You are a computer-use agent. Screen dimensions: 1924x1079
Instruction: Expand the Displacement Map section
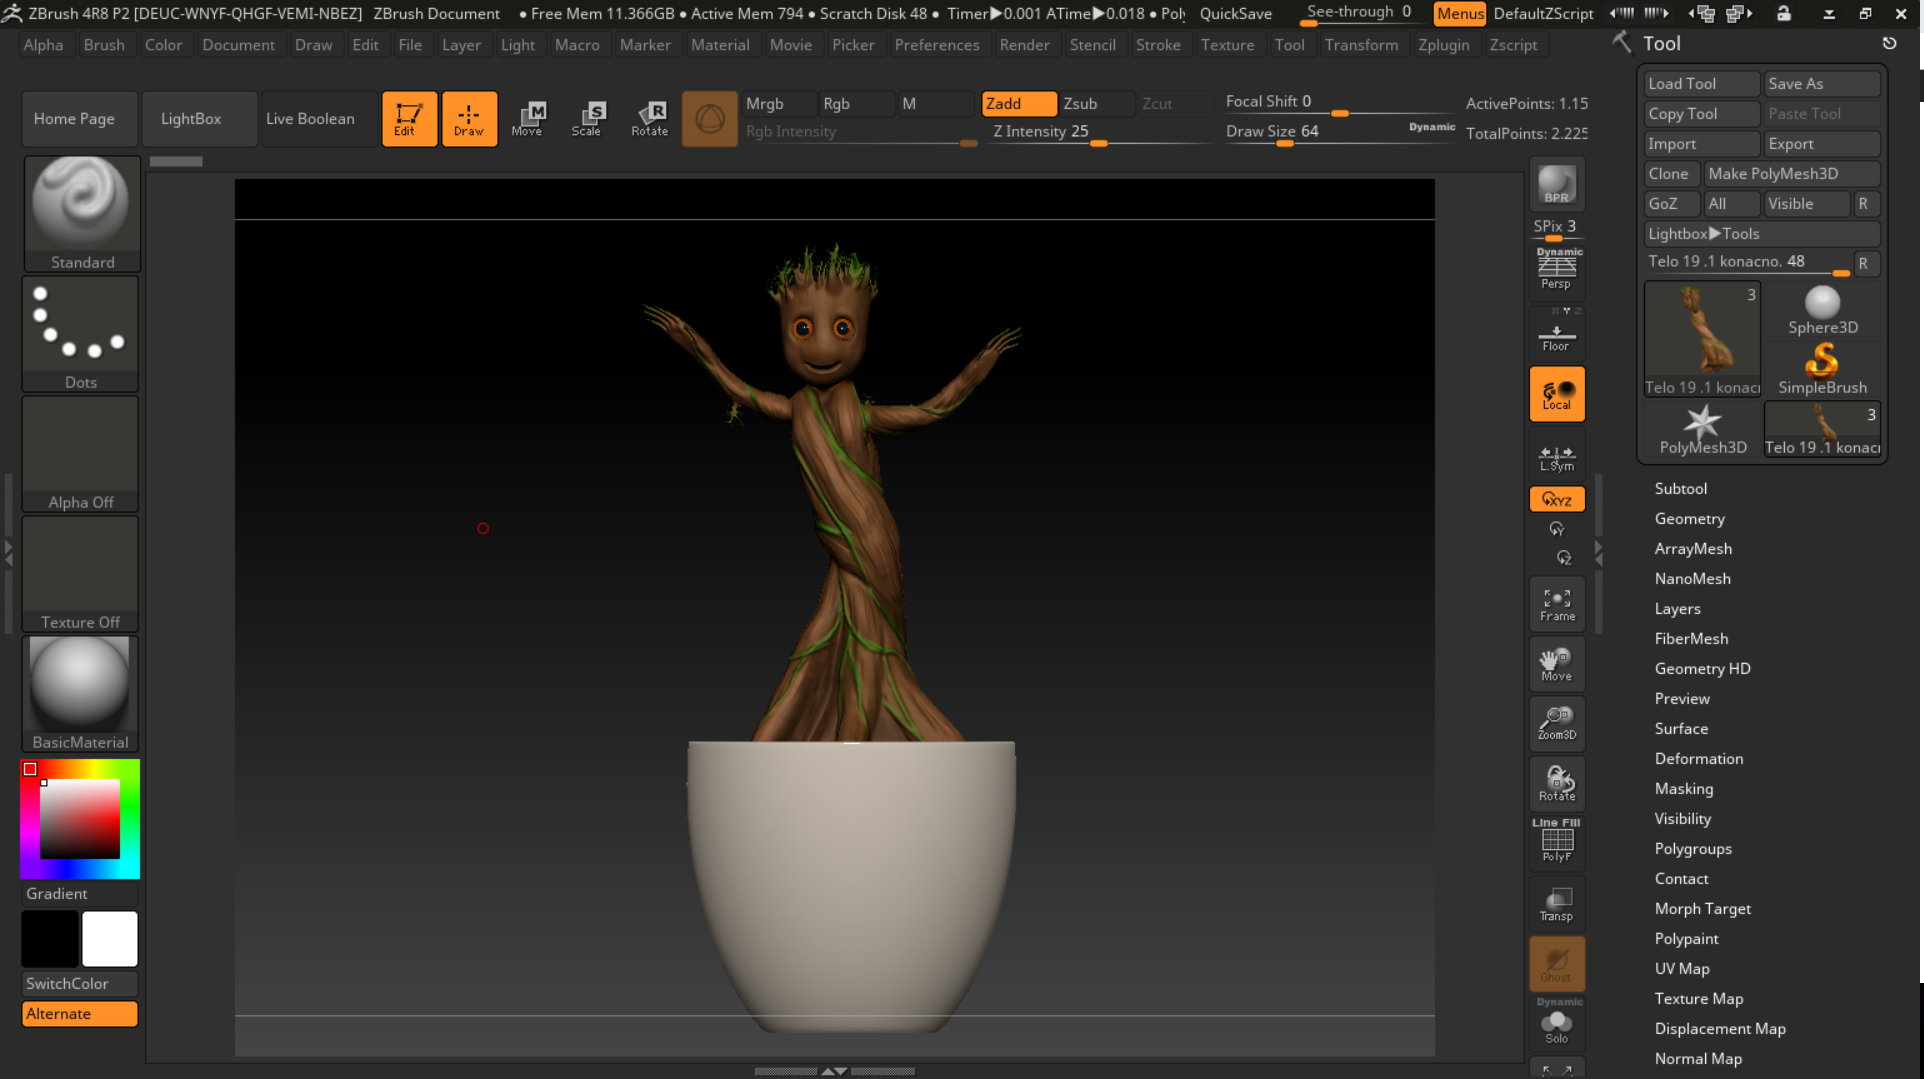click(1720, 1029)
